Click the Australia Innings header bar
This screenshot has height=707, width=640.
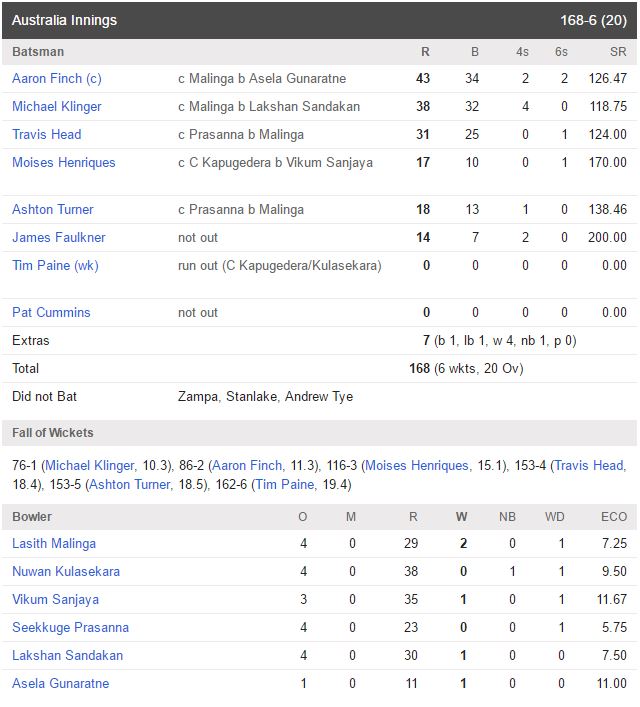coord(319,20)
